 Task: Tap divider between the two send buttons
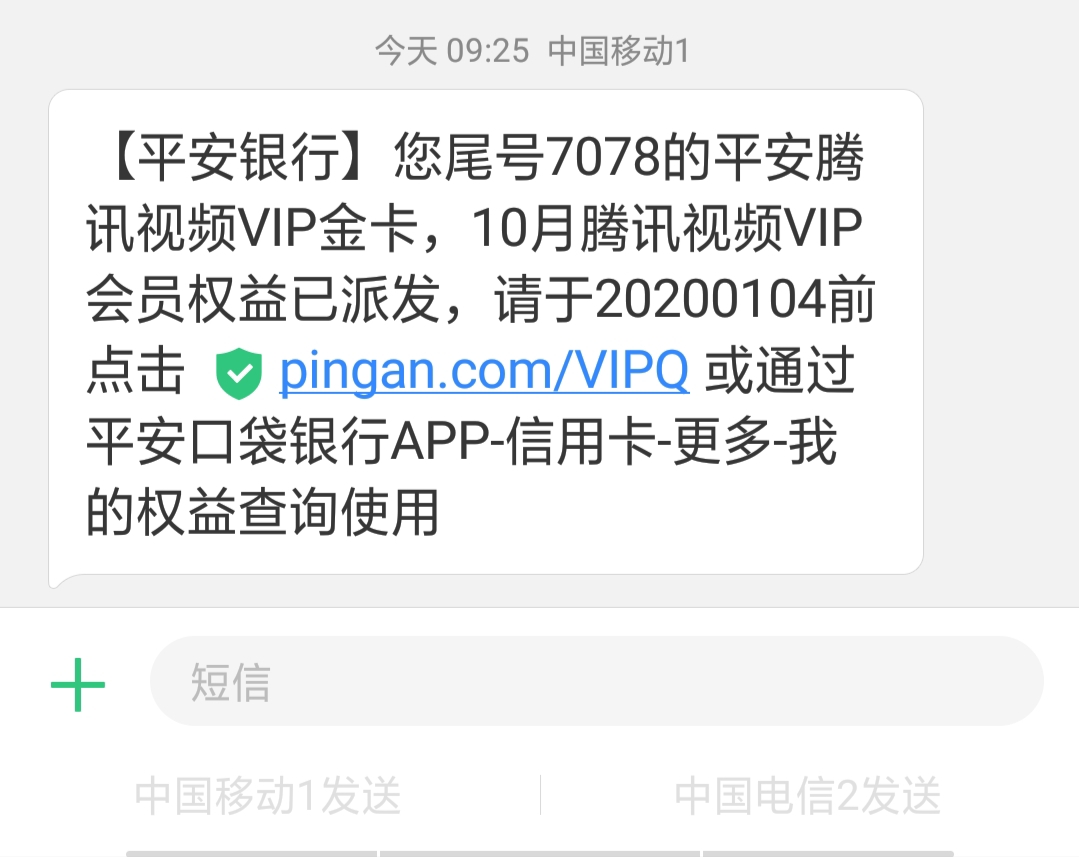point(540,795)
